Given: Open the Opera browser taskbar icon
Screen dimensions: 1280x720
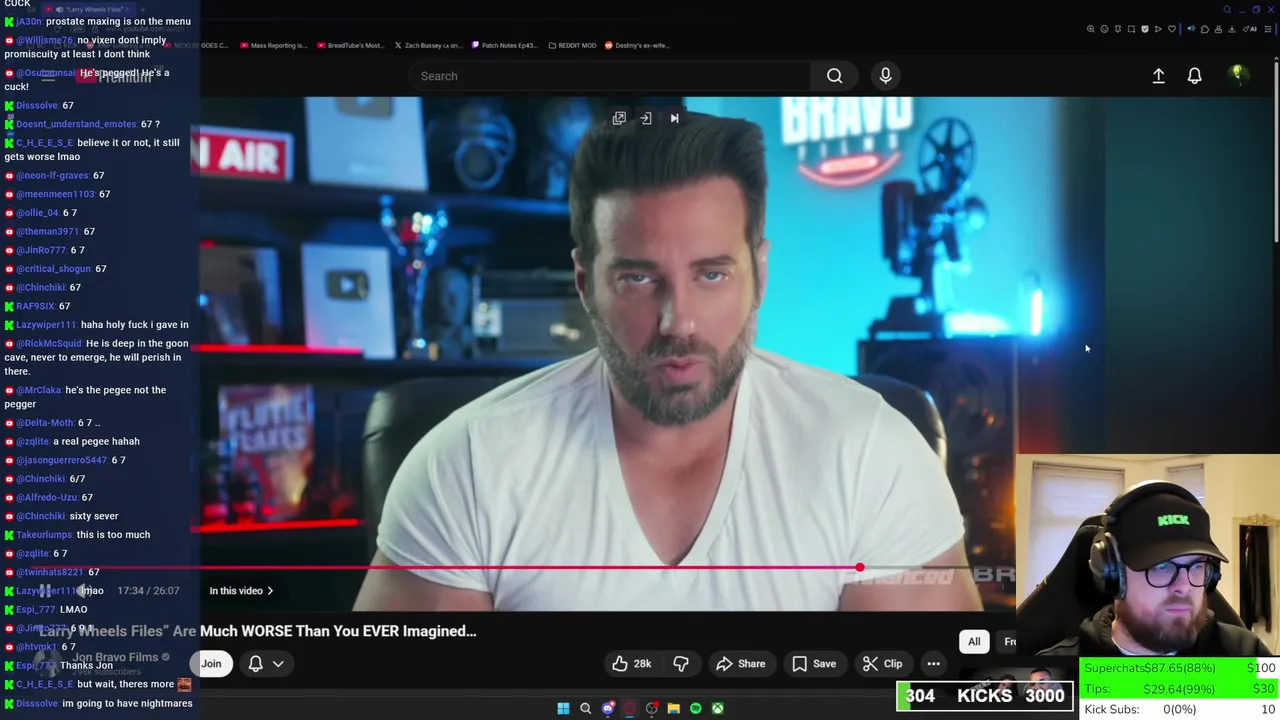Looking at the screenshot, I should 629,708.
